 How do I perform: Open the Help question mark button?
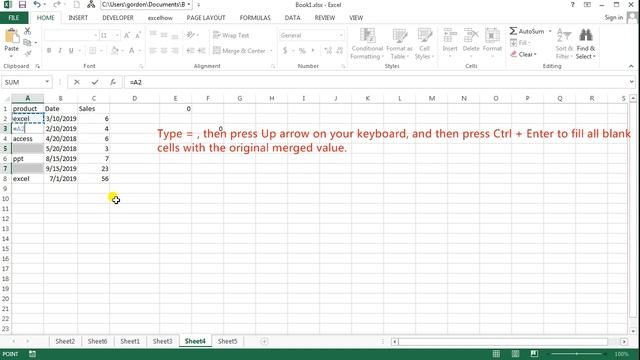572,5
